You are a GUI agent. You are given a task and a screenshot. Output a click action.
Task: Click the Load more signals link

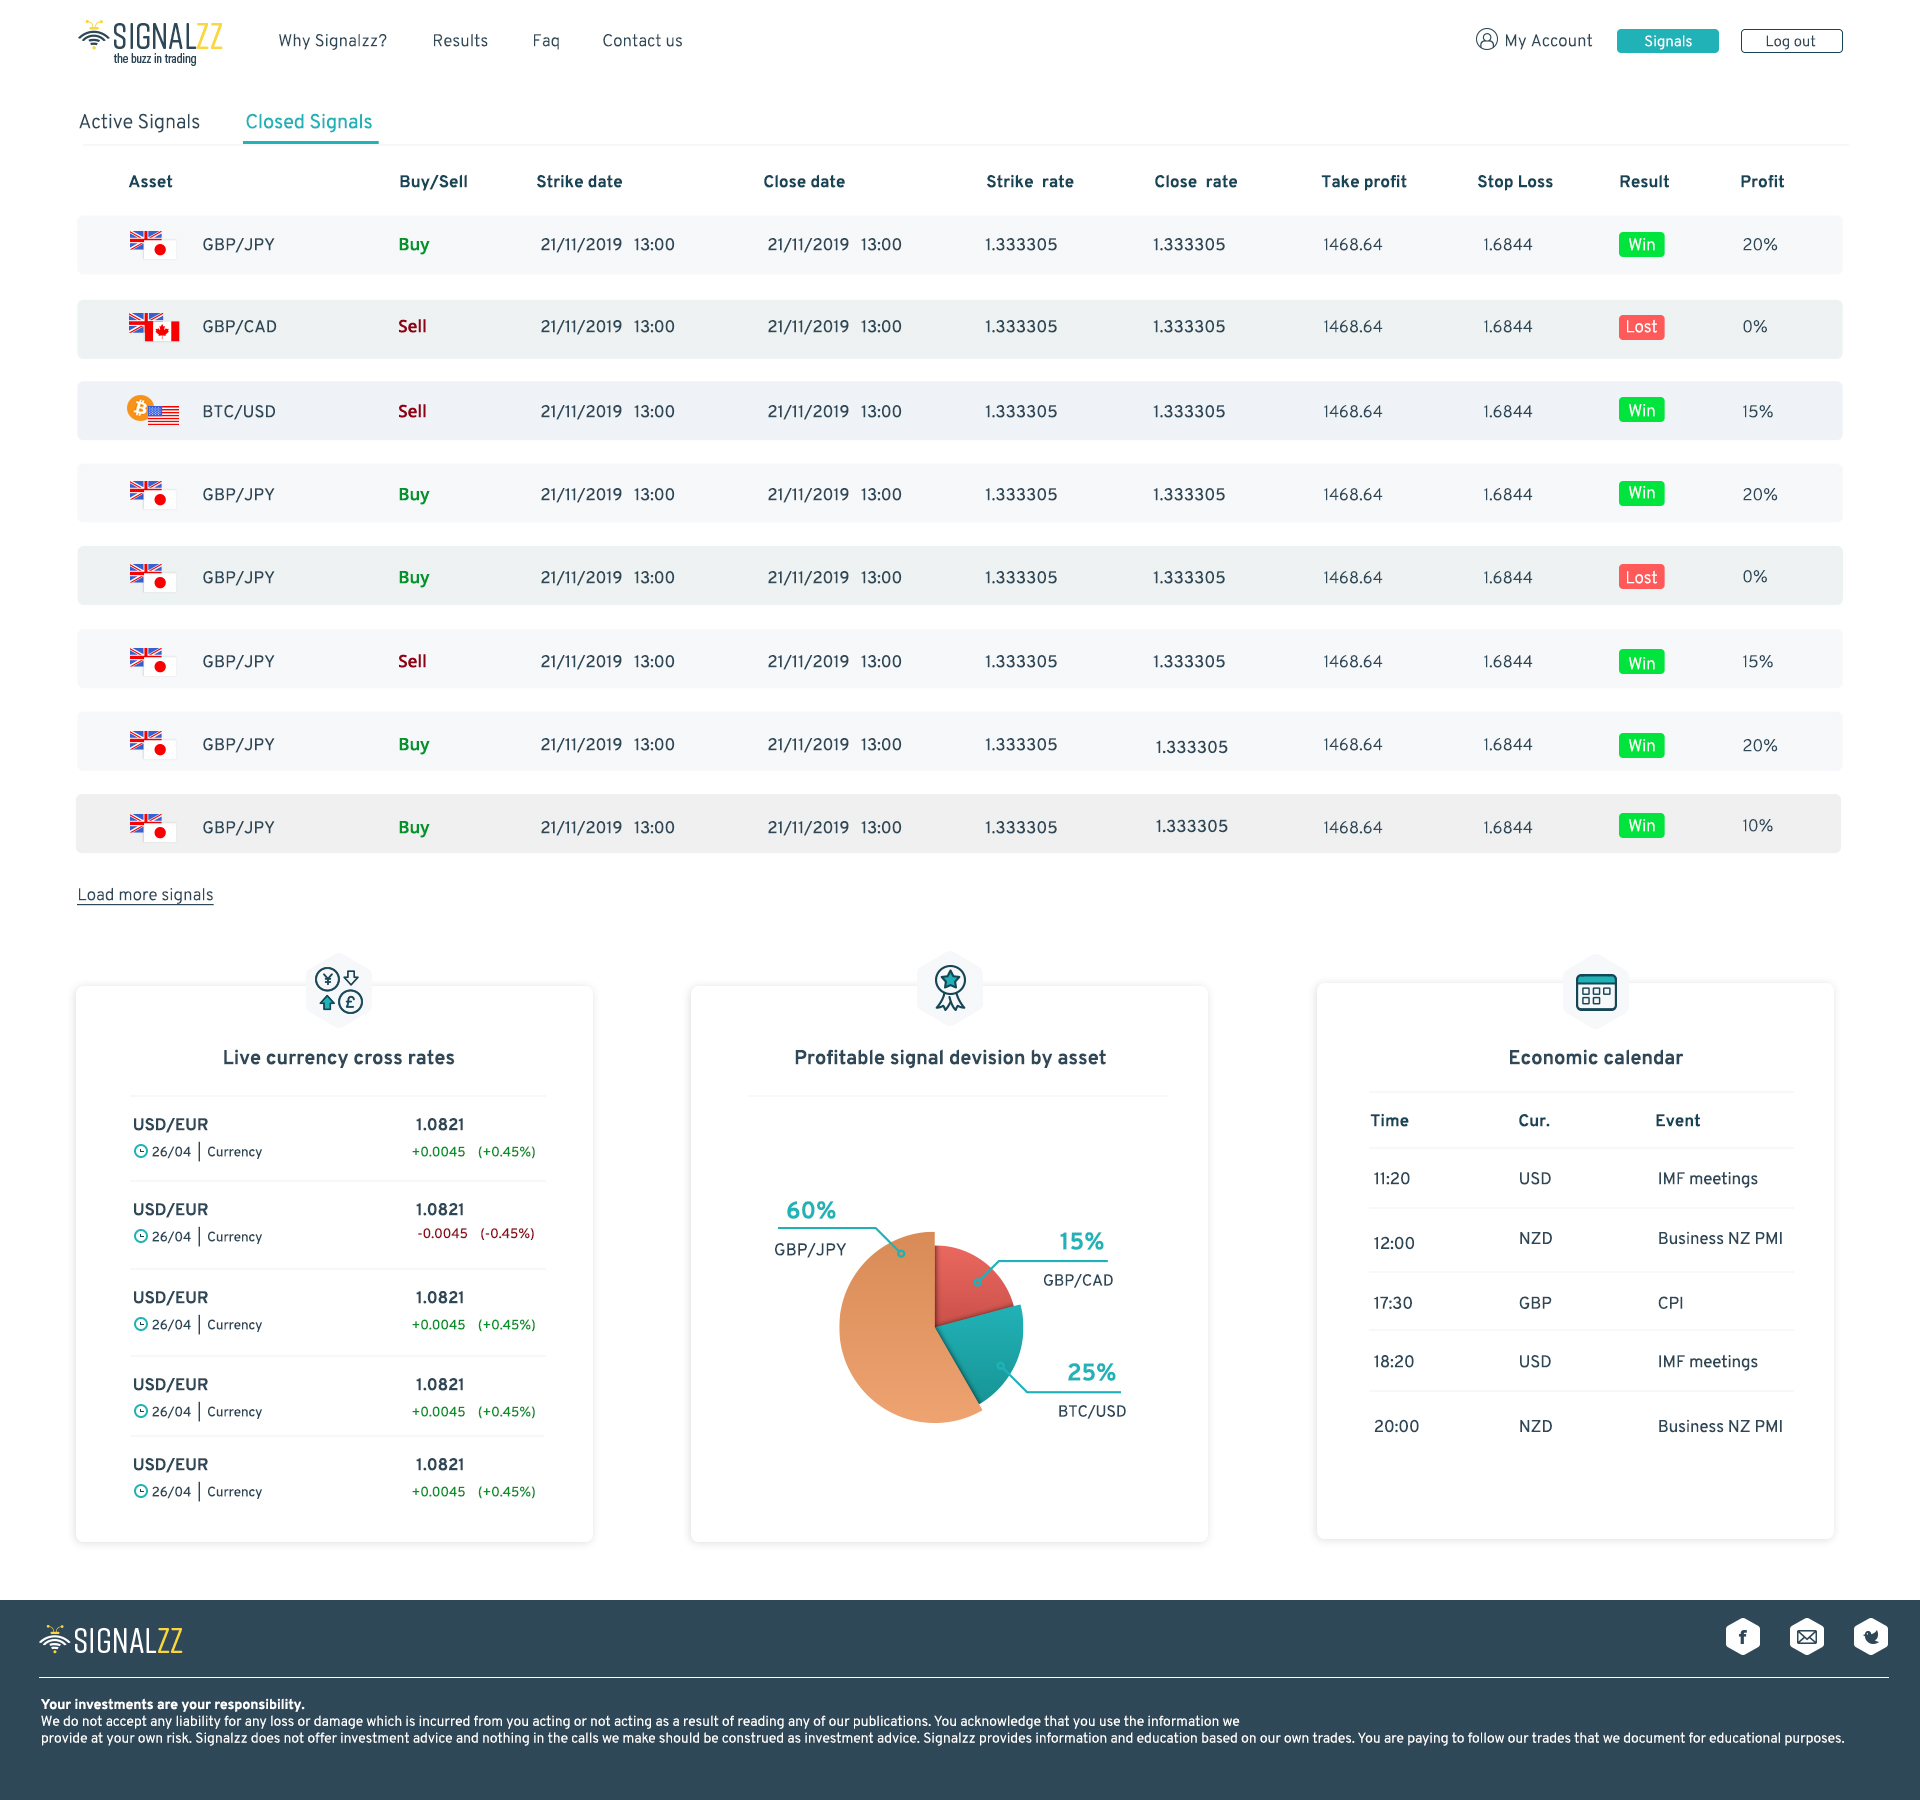tap(145, 895)
